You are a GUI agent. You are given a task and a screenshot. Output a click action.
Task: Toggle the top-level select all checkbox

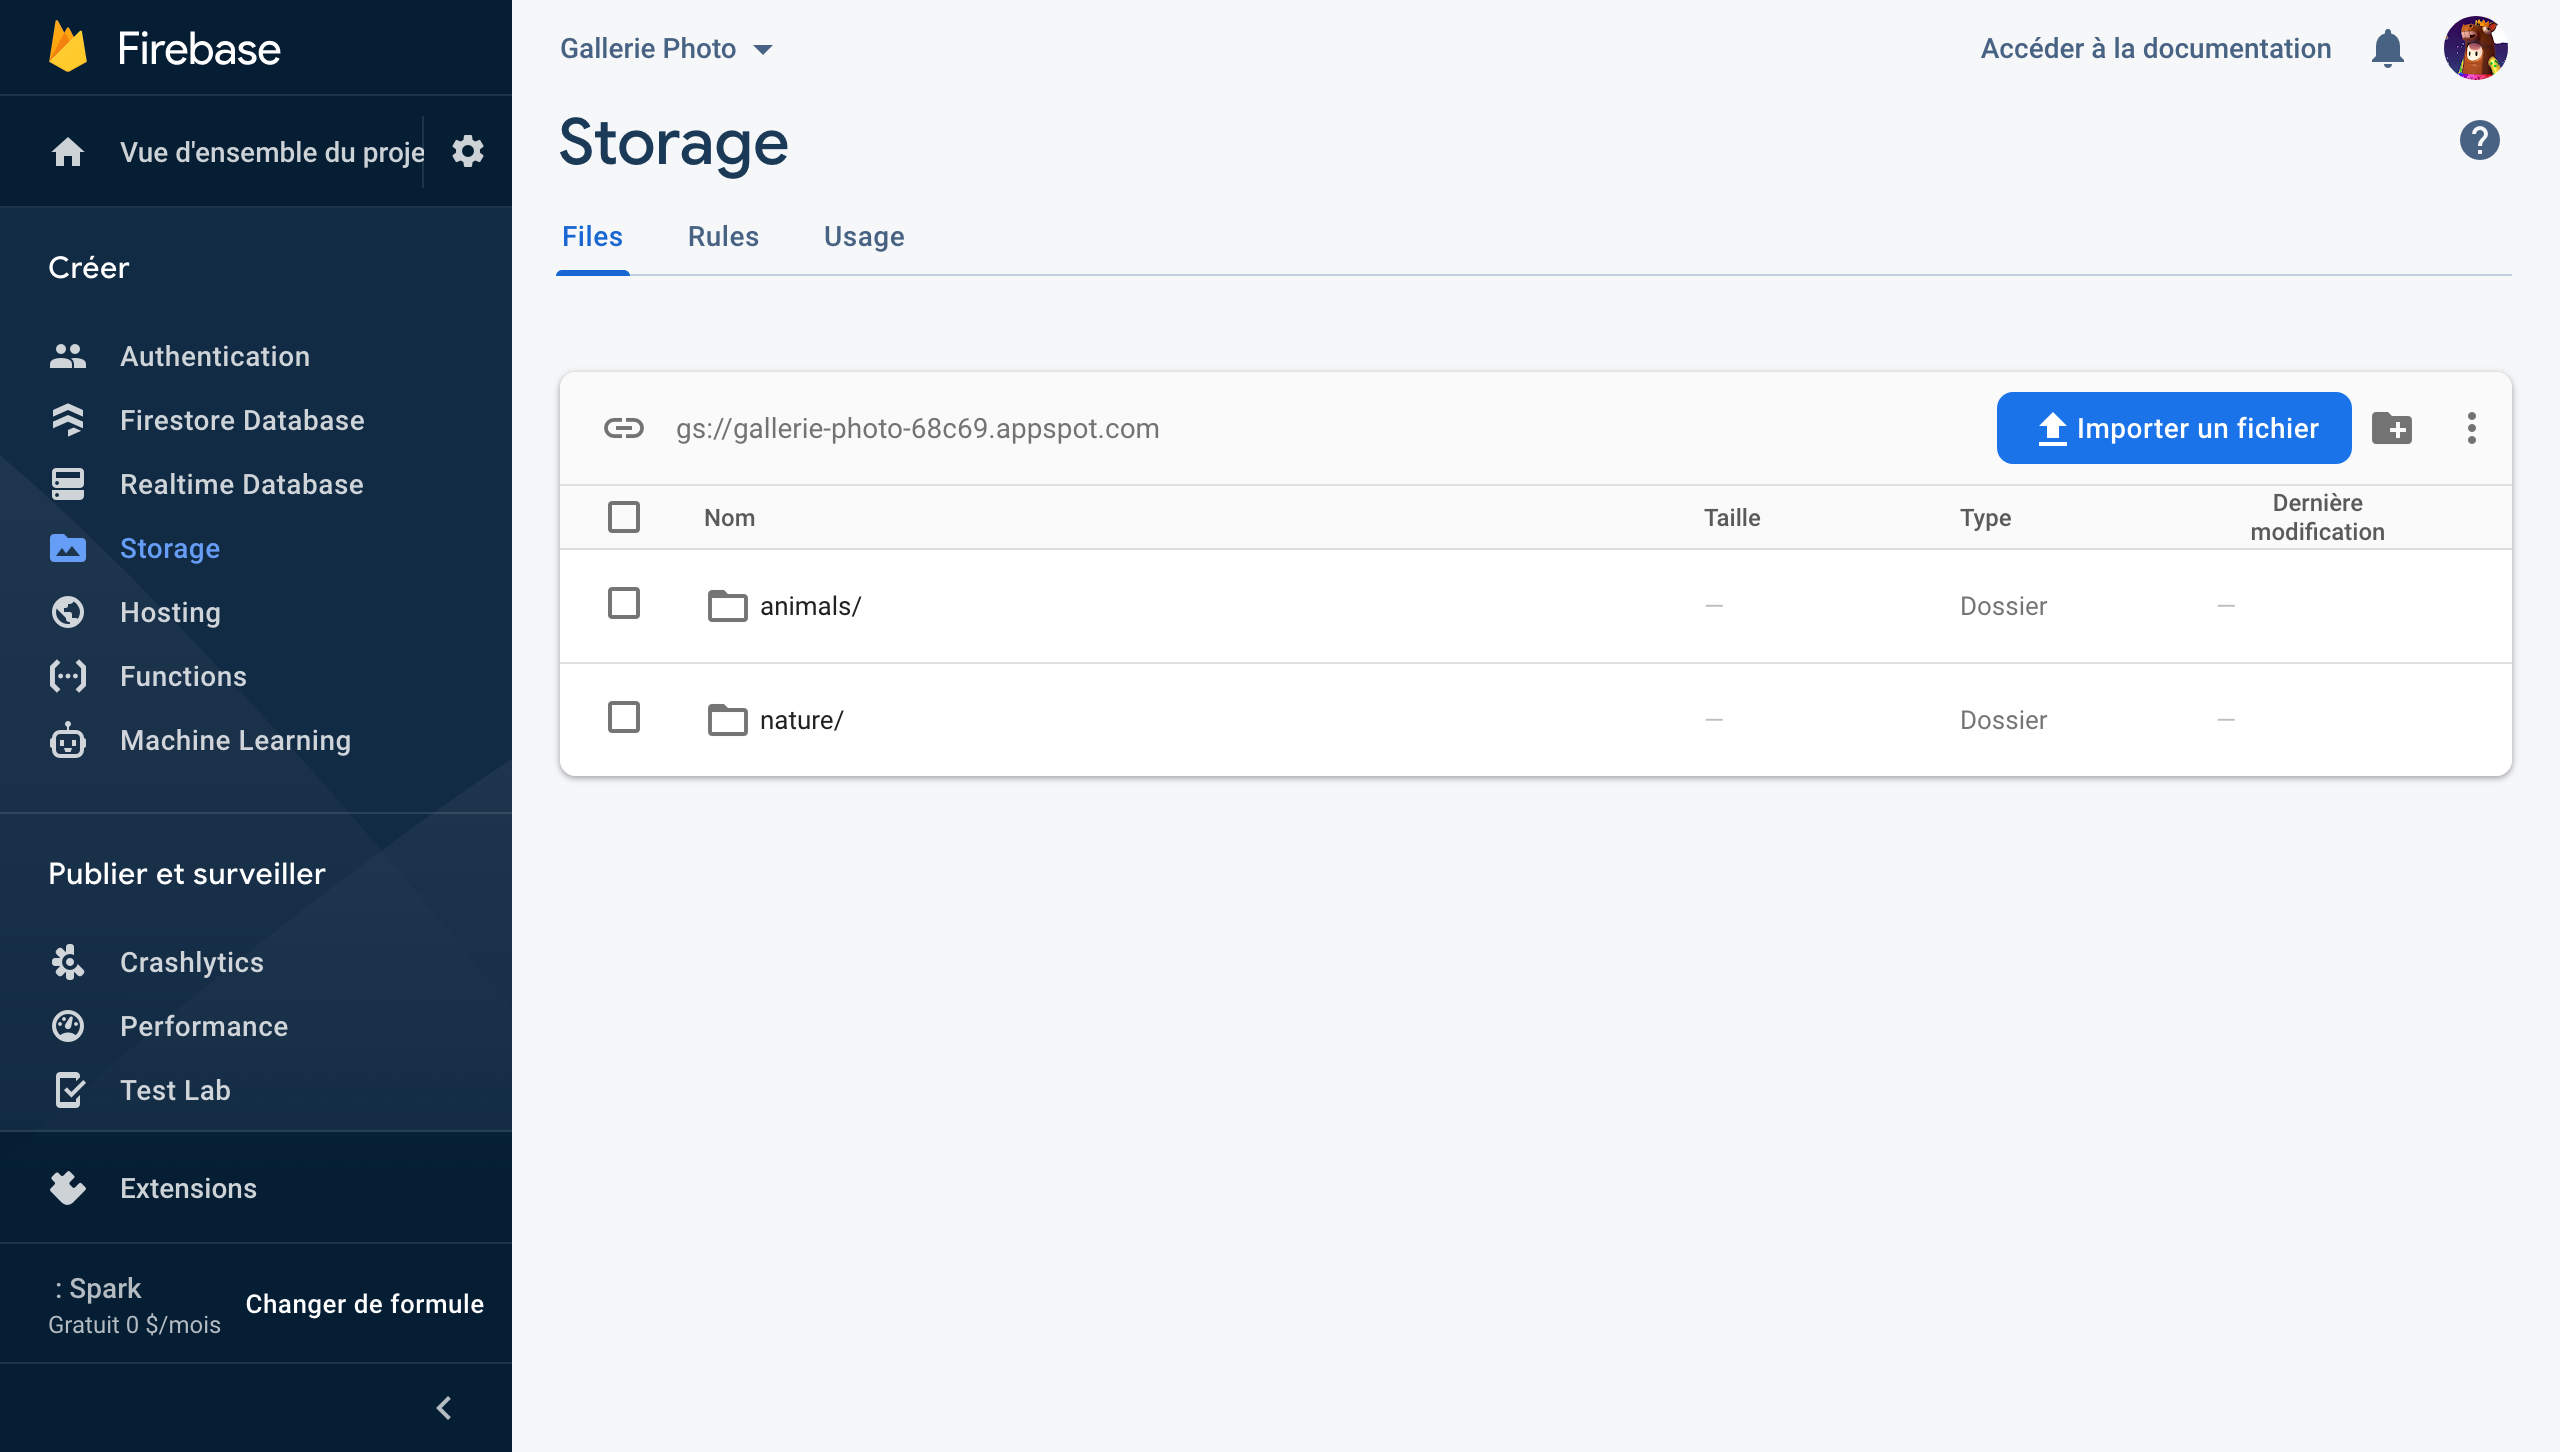pyautogui.click(x=626, y=517)
